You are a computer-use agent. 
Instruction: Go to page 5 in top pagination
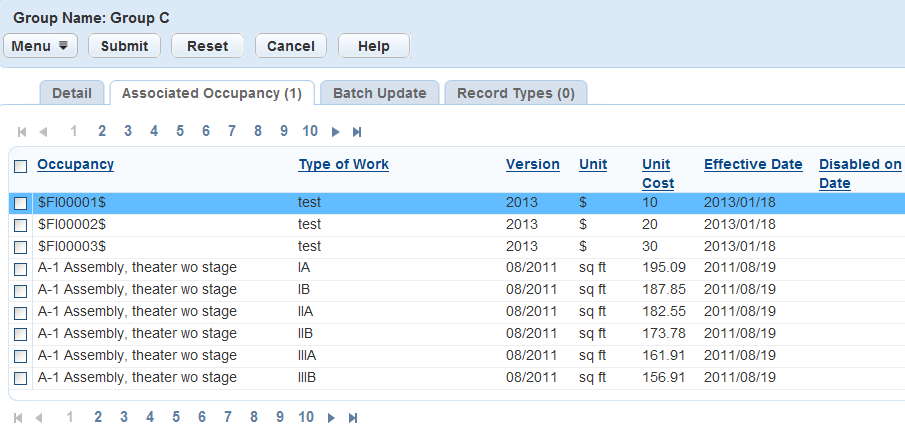180,131
